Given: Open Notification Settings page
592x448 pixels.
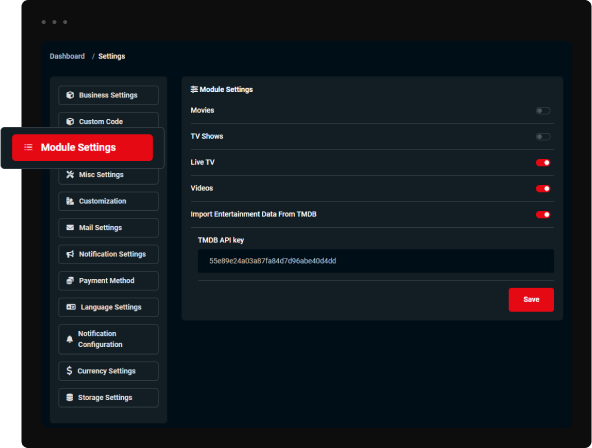Looking at the screenshot, I should (x=108, y=254).
